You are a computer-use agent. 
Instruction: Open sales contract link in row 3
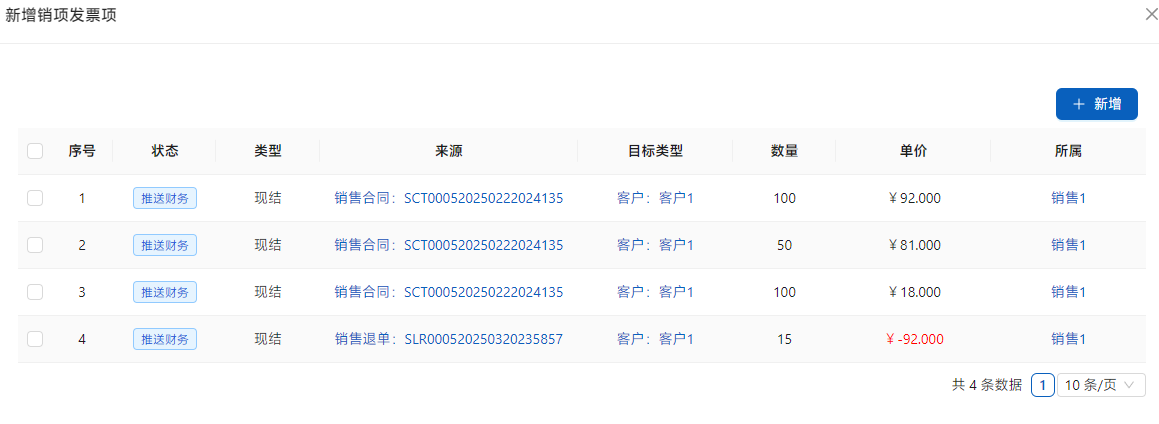[x=449, y=292]
